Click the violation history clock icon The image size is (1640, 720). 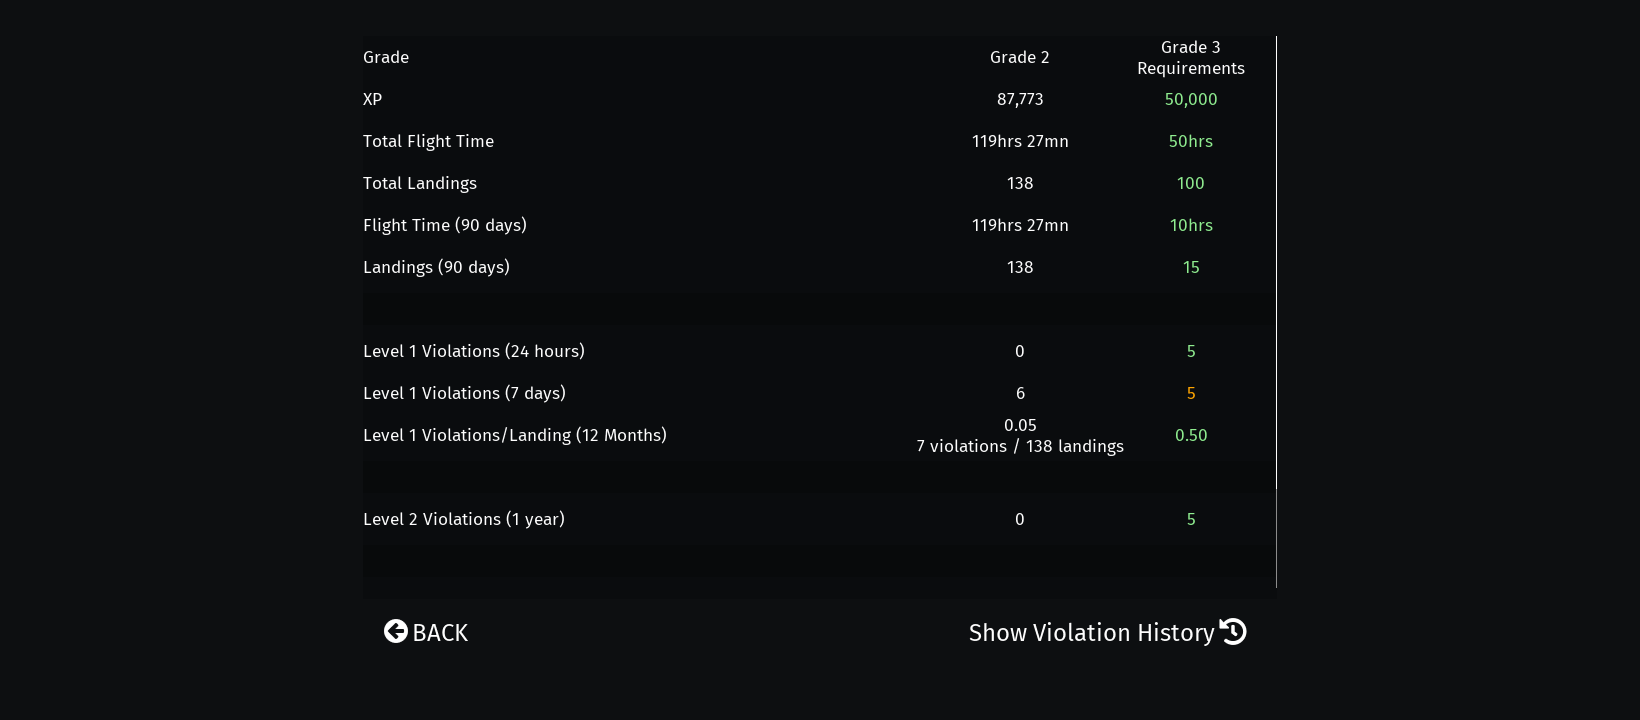click(x=1233, y=632)
